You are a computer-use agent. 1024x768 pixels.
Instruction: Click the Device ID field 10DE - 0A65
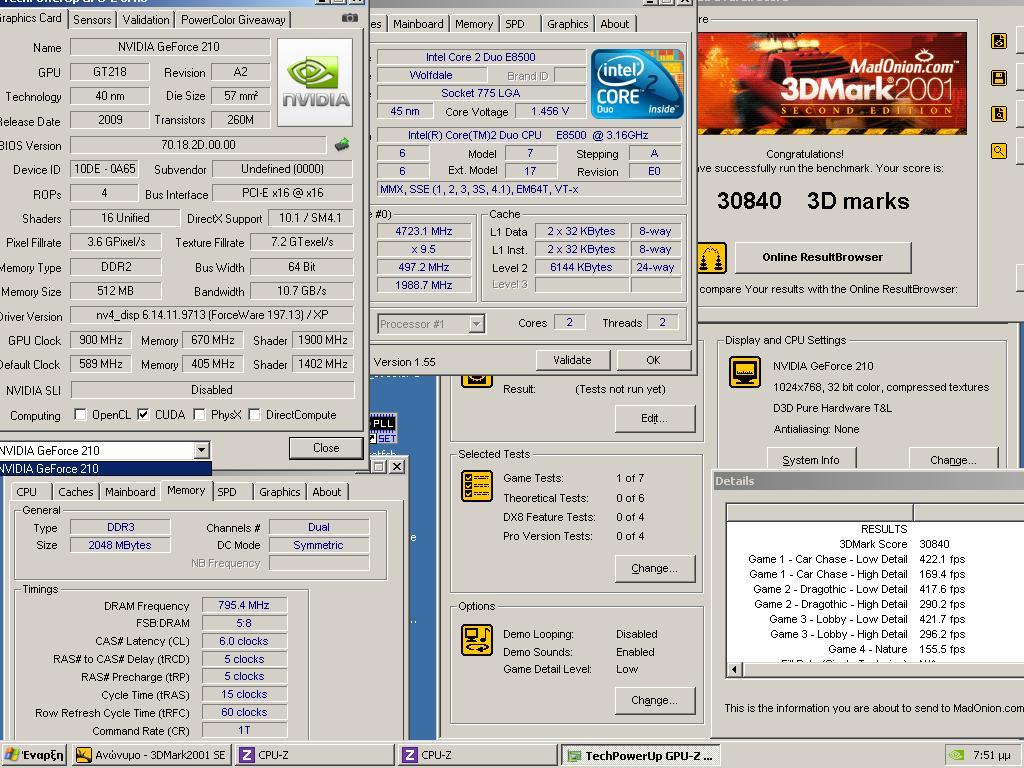tap(104, 169)
